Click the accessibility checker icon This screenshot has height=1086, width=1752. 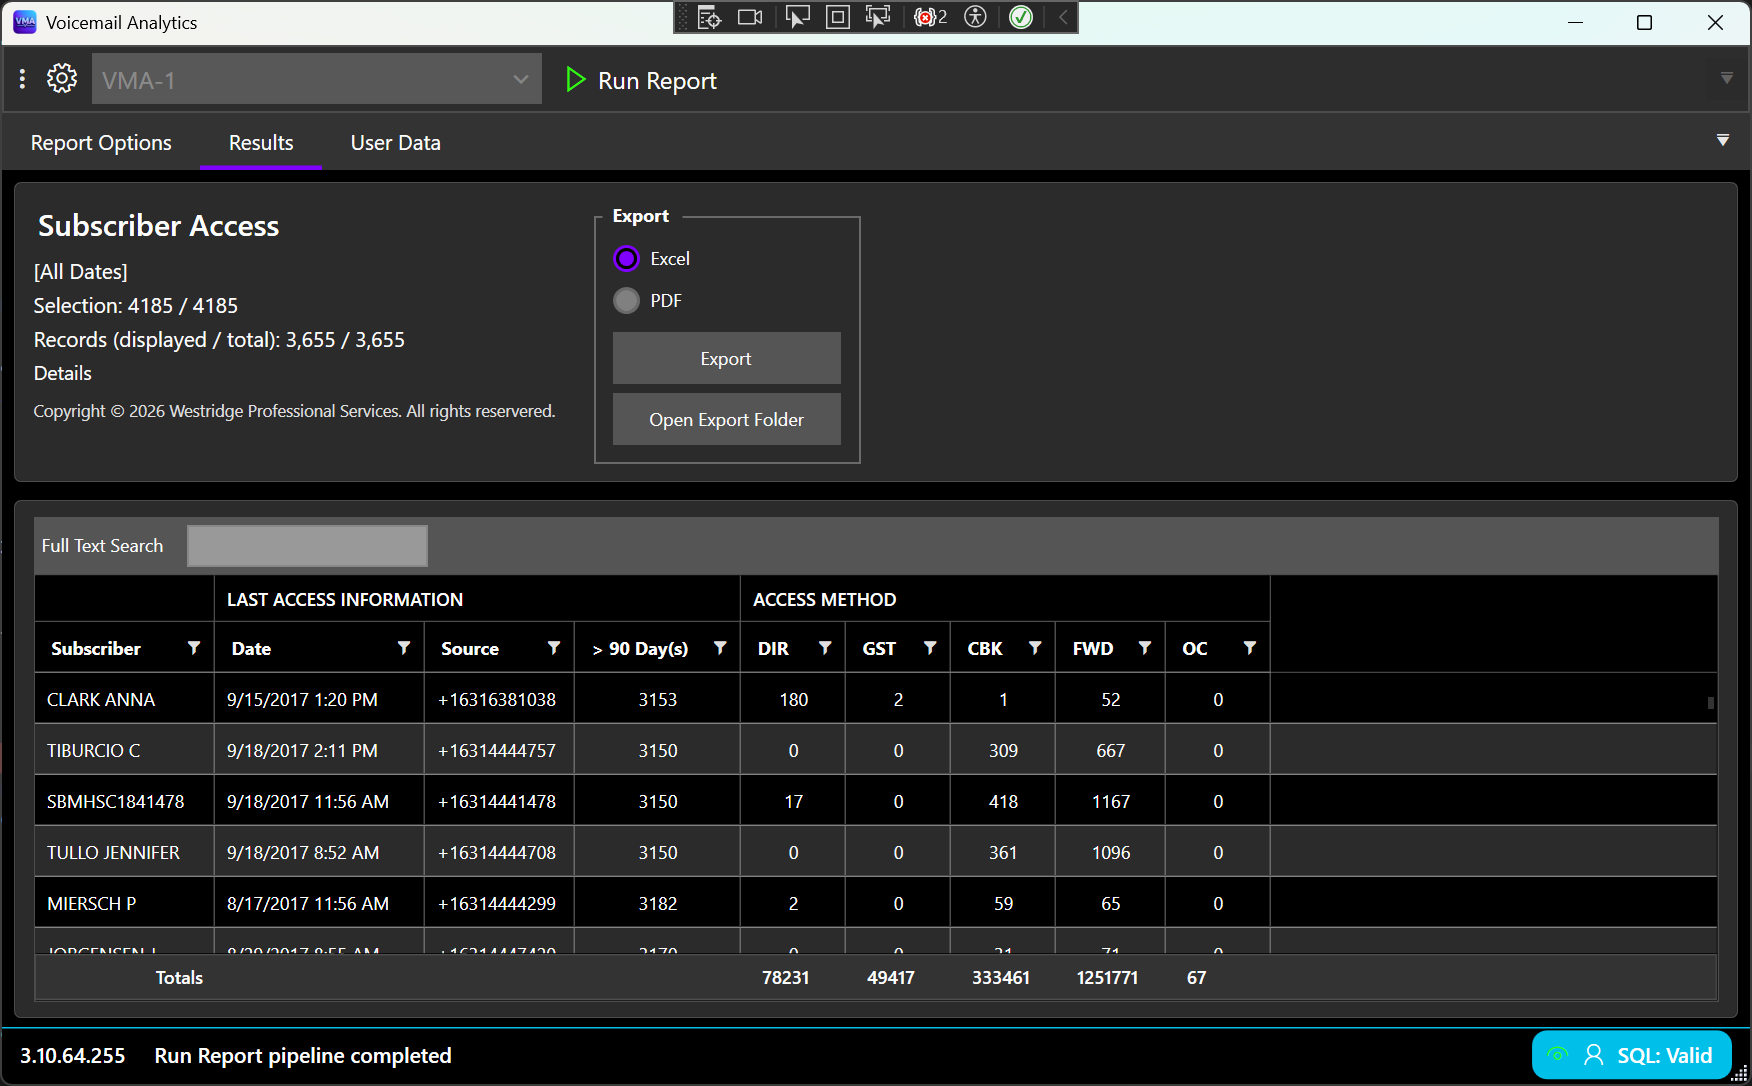coord(975,17)
